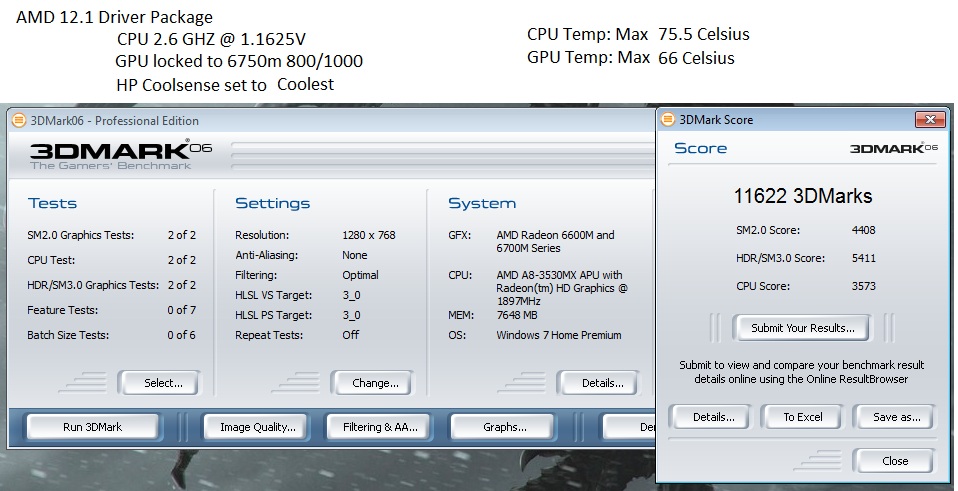958x491 pixels.
Task: Click the Close button in Score window
Action: [x=894, y=461]
